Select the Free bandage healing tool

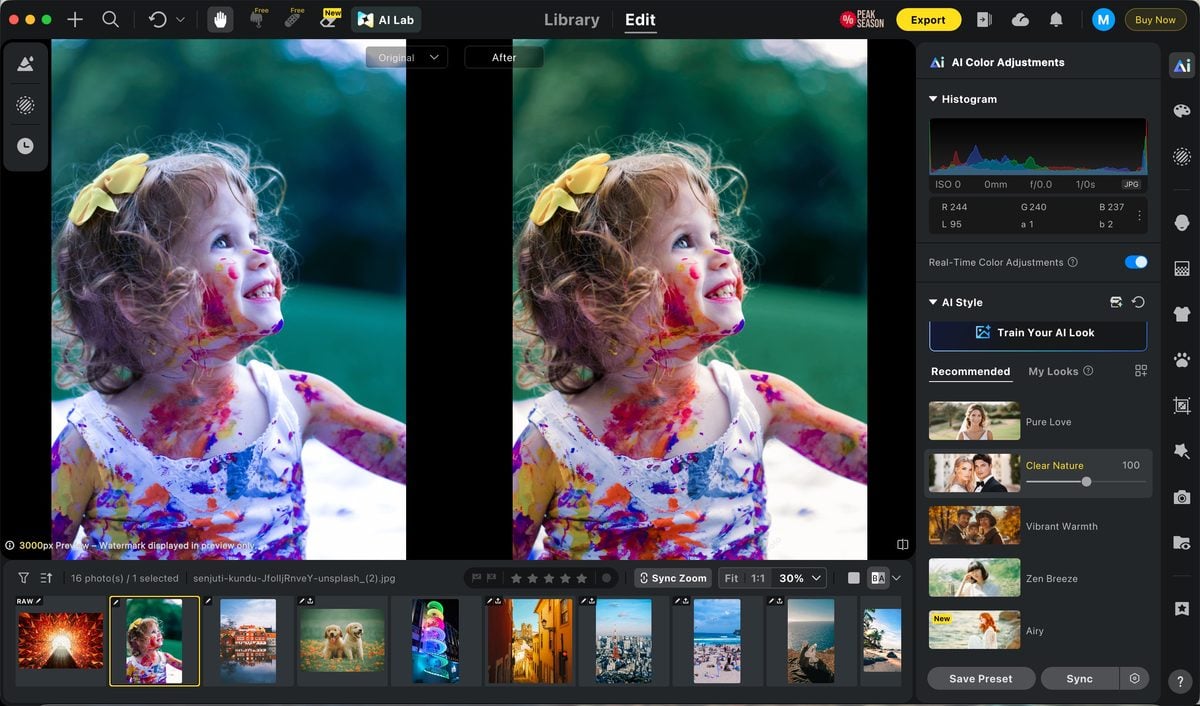point(292,19)
